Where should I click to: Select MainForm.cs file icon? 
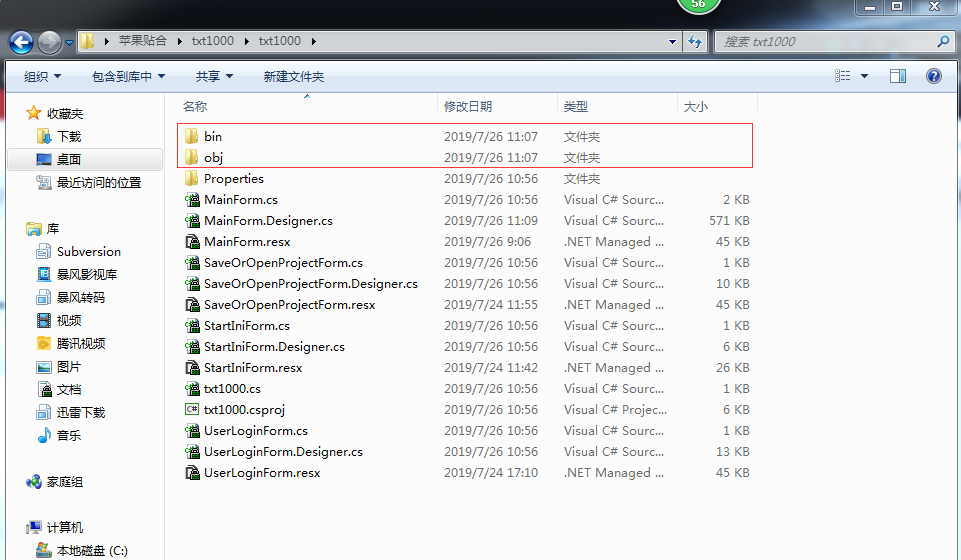click(x=192, y=200)
